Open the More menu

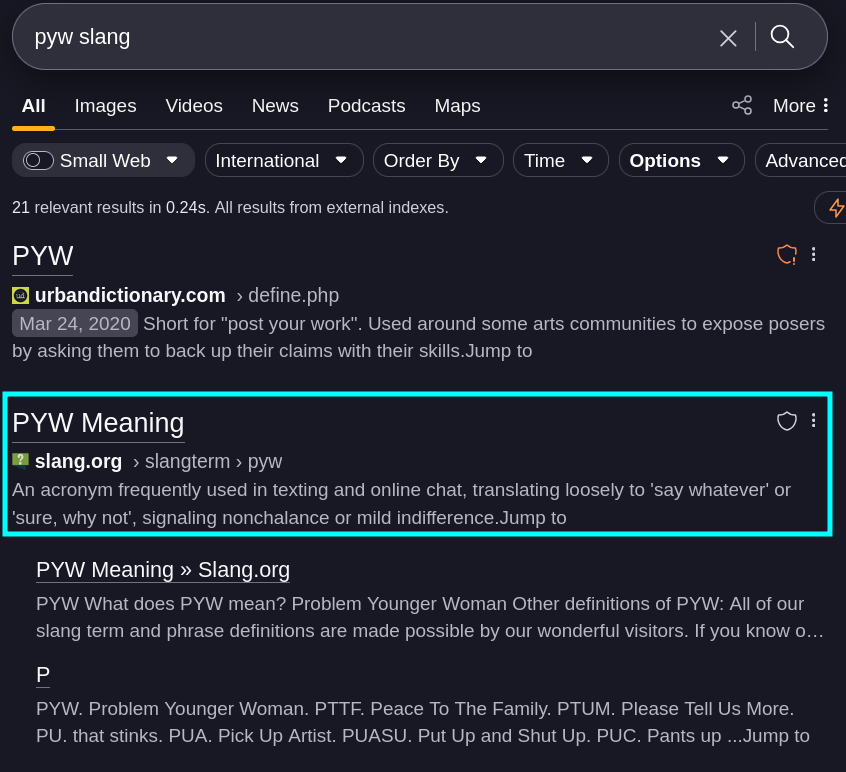tap(801, 106)
